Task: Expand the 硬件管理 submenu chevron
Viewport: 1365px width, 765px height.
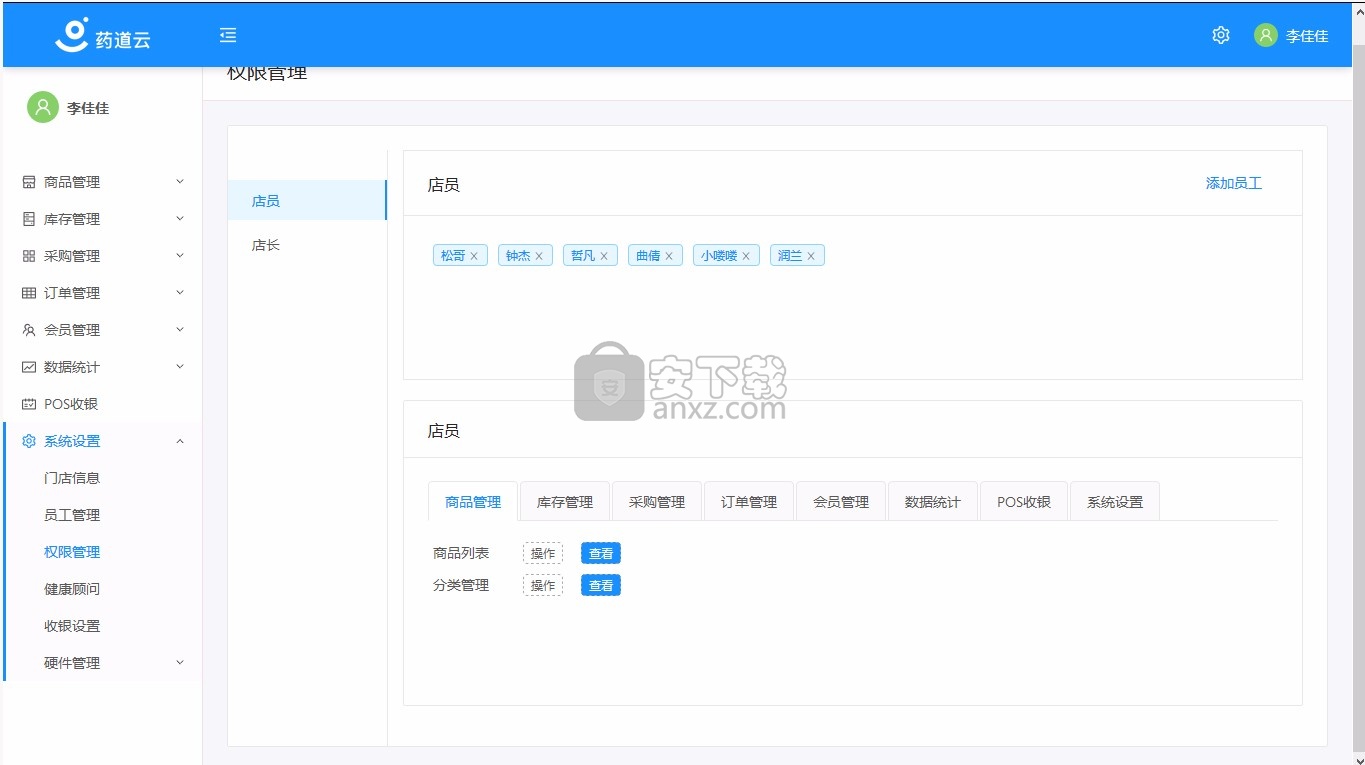Action: (x=180, y=662)
